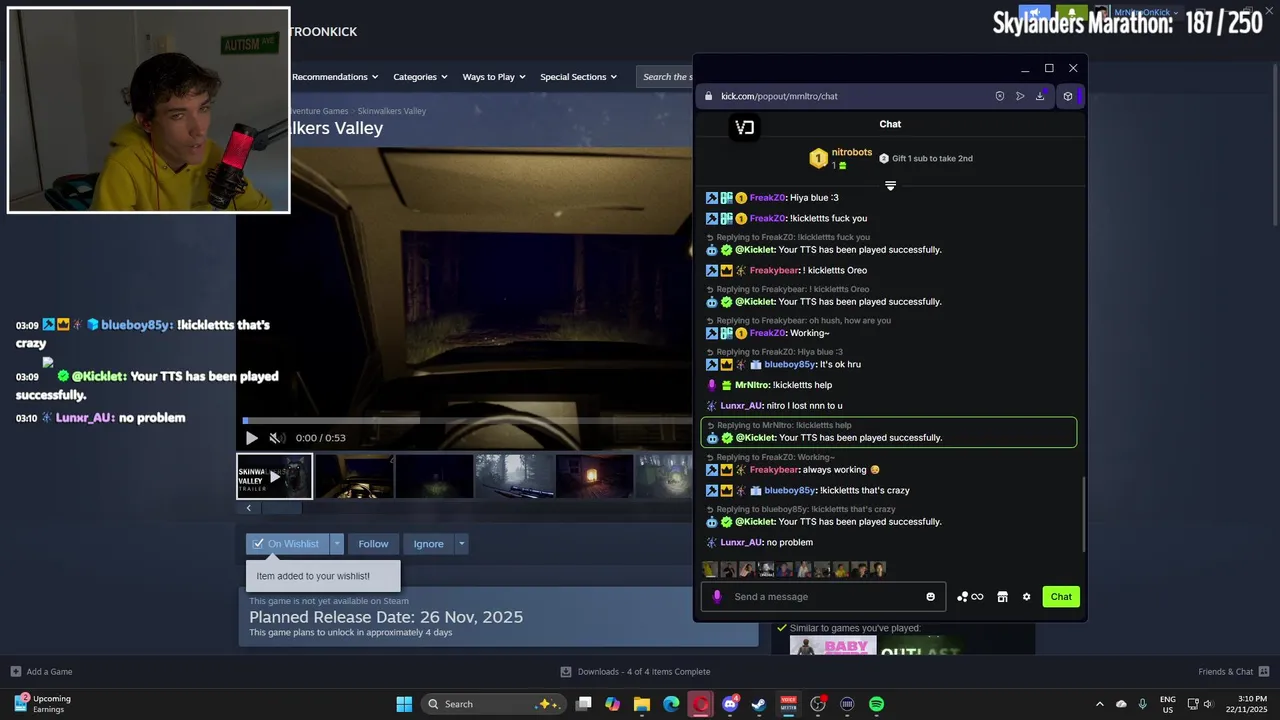
Task: Open the second screenshot thumbnail with car interior
Action: point(354,476)
